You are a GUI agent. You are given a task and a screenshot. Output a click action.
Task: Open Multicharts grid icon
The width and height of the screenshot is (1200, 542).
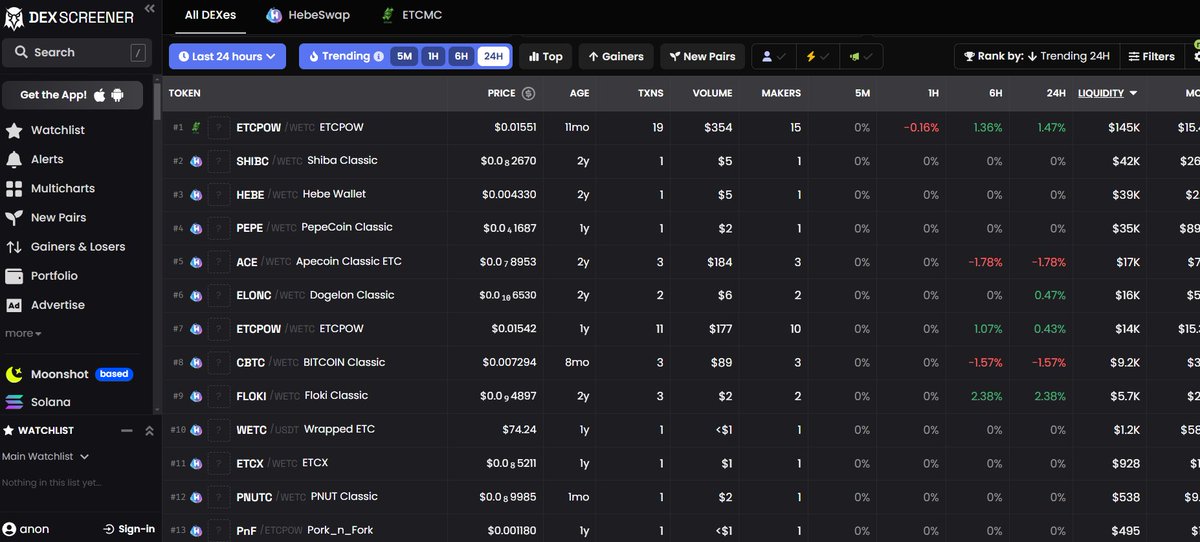(14, 188)
